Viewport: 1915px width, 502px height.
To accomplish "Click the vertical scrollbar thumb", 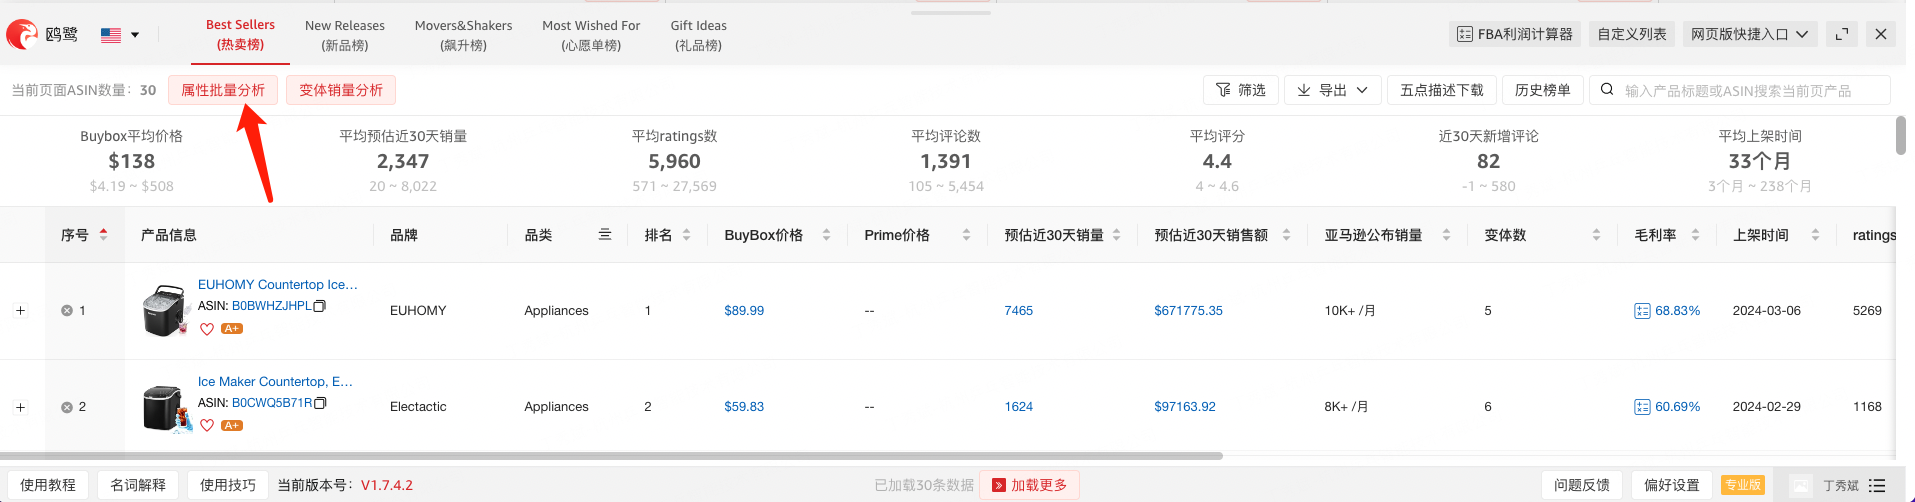I will (x=1901, y=136).
